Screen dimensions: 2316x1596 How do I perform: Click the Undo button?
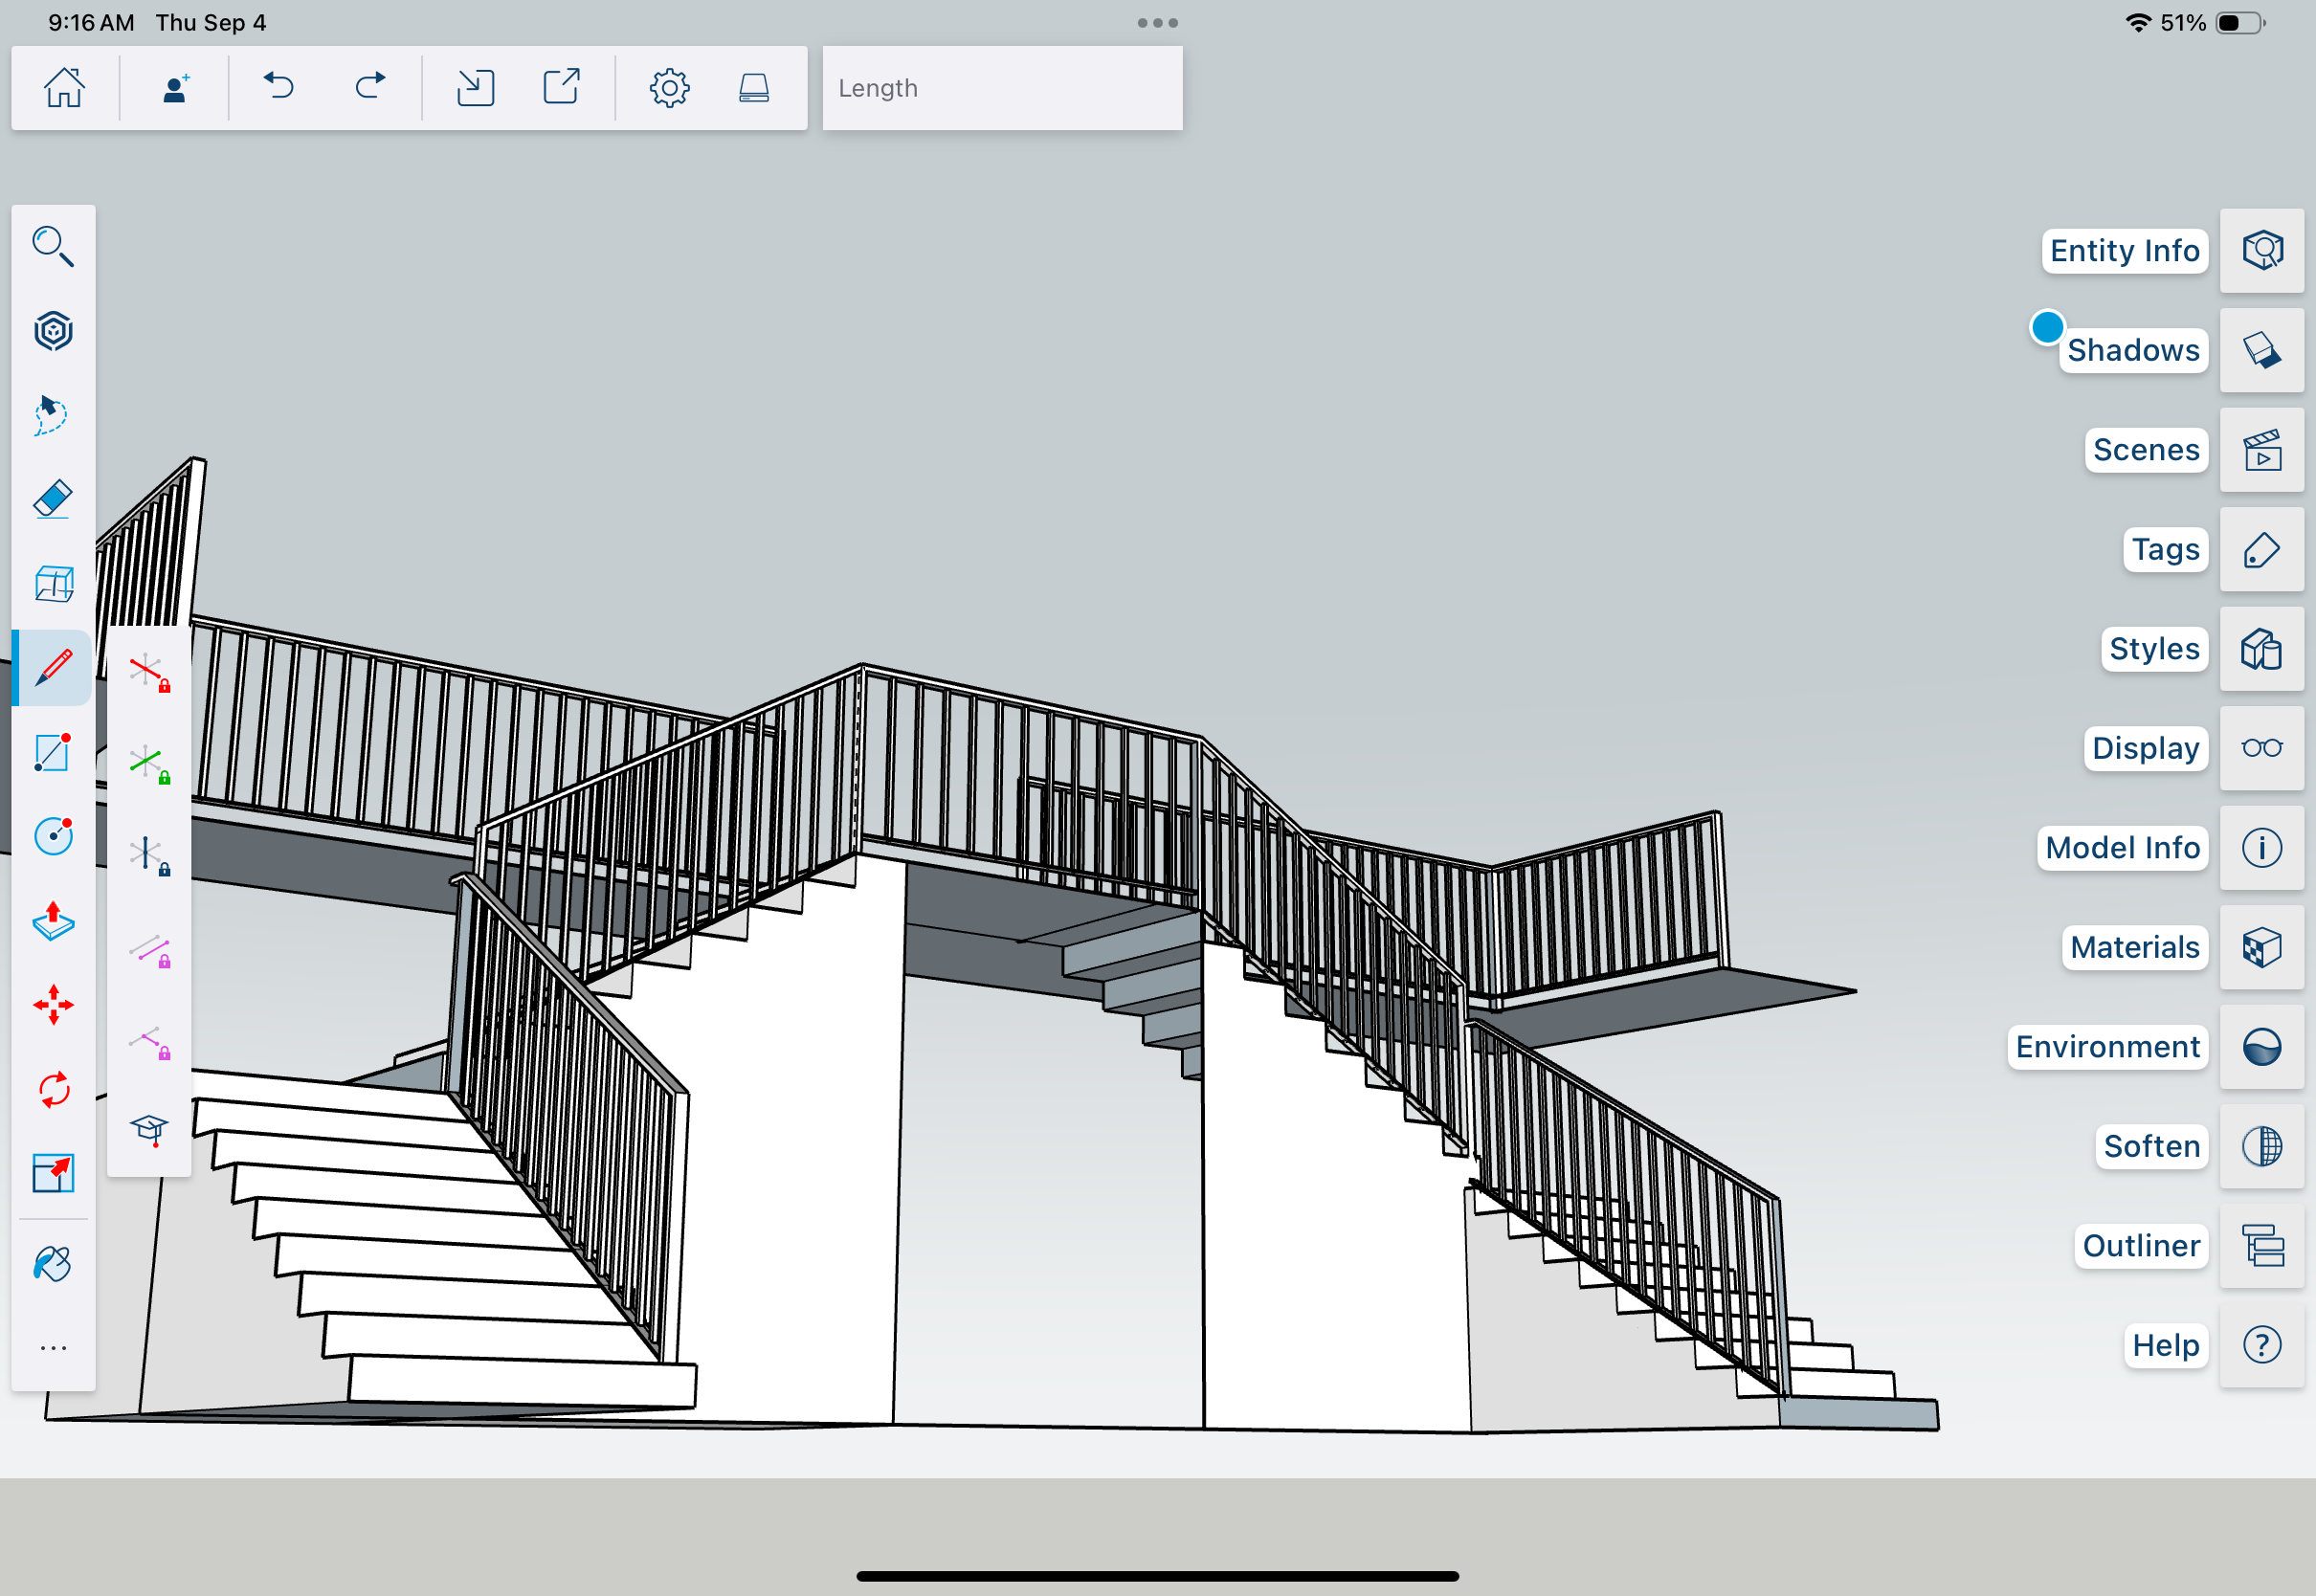(278, 87)
